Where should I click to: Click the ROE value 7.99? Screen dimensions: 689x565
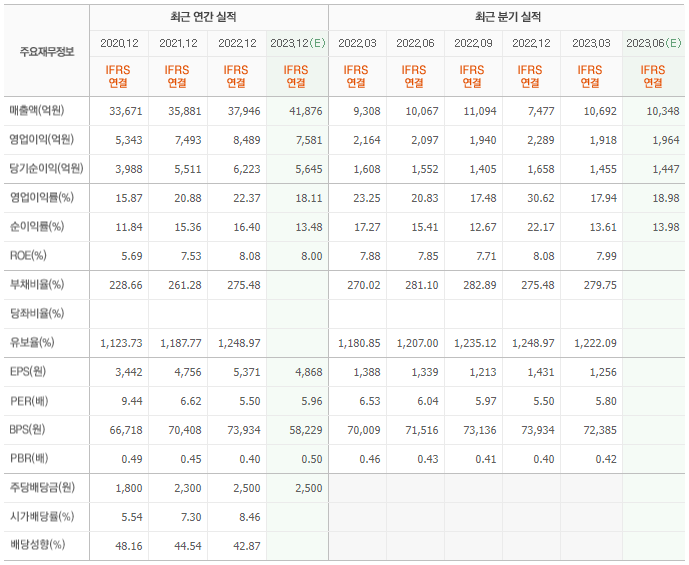pyautogui.click(x=606, y=256)
